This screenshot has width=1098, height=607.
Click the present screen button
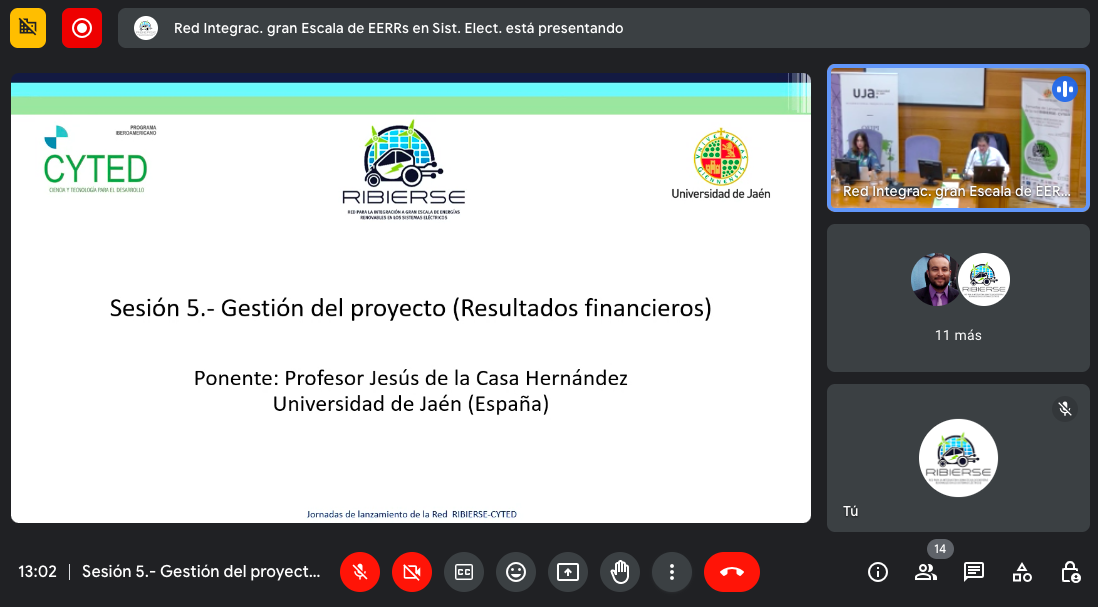[x=568, y=572]
